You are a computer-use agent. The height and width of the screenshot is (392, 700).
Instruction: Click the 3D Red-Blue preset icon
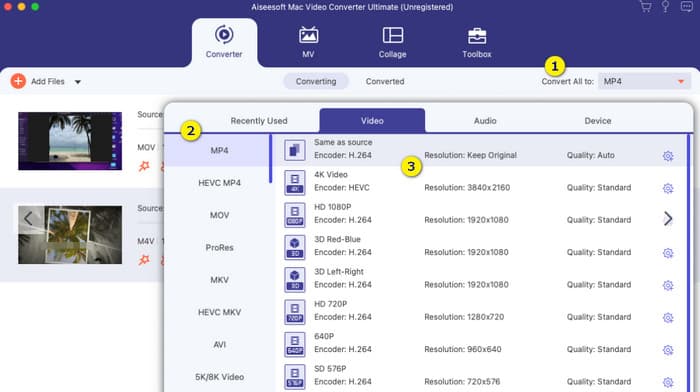pos(295,247)
